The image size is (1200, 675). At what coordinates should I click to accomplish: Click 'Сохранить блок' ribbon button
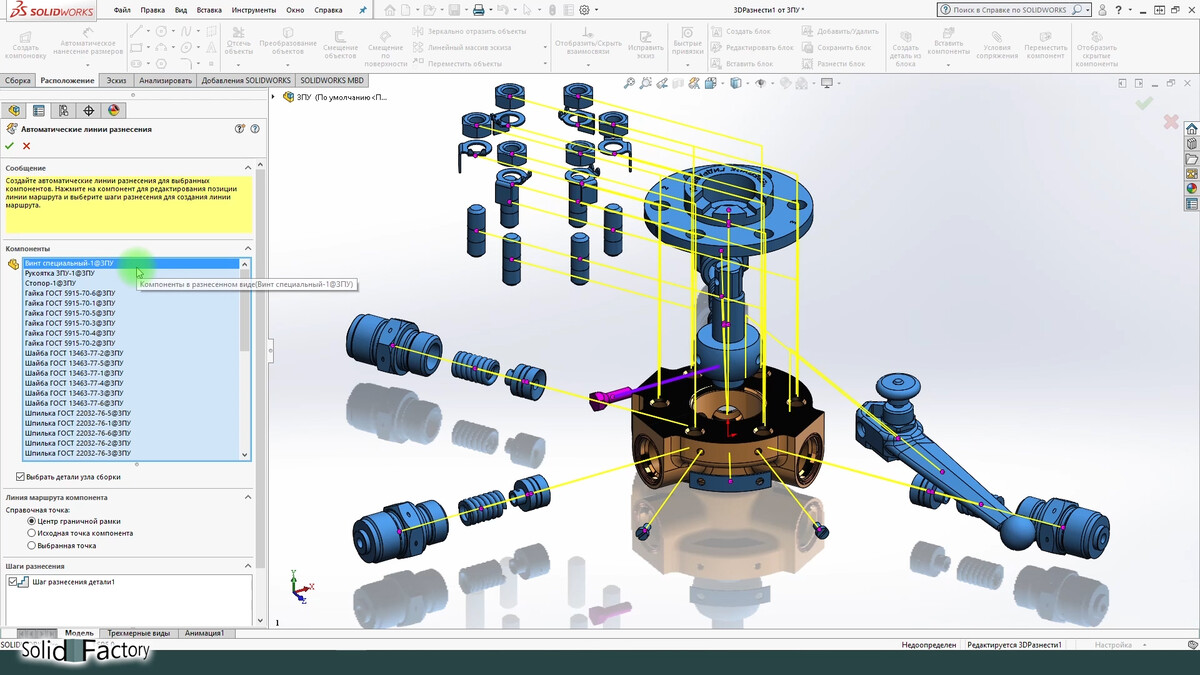point(834,47)
